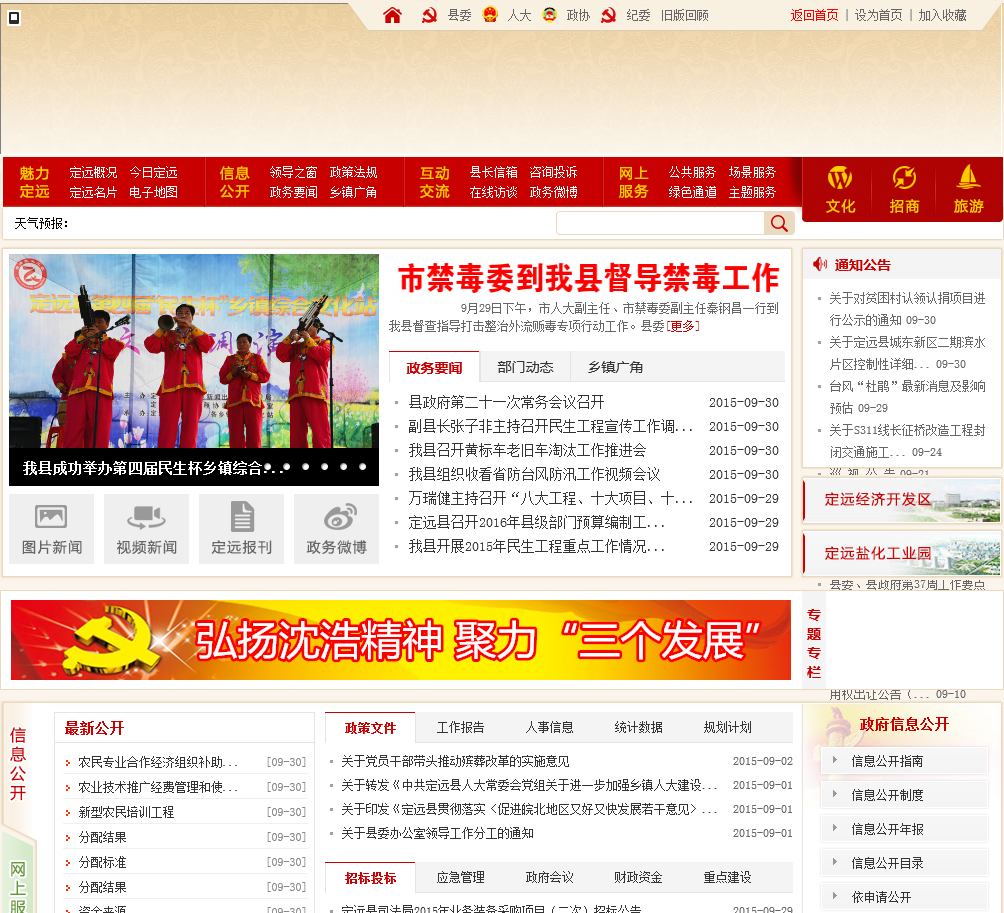Expand 信息公开目录 arrow item
The image size is (1004, 913).
[x=904, y=862]
